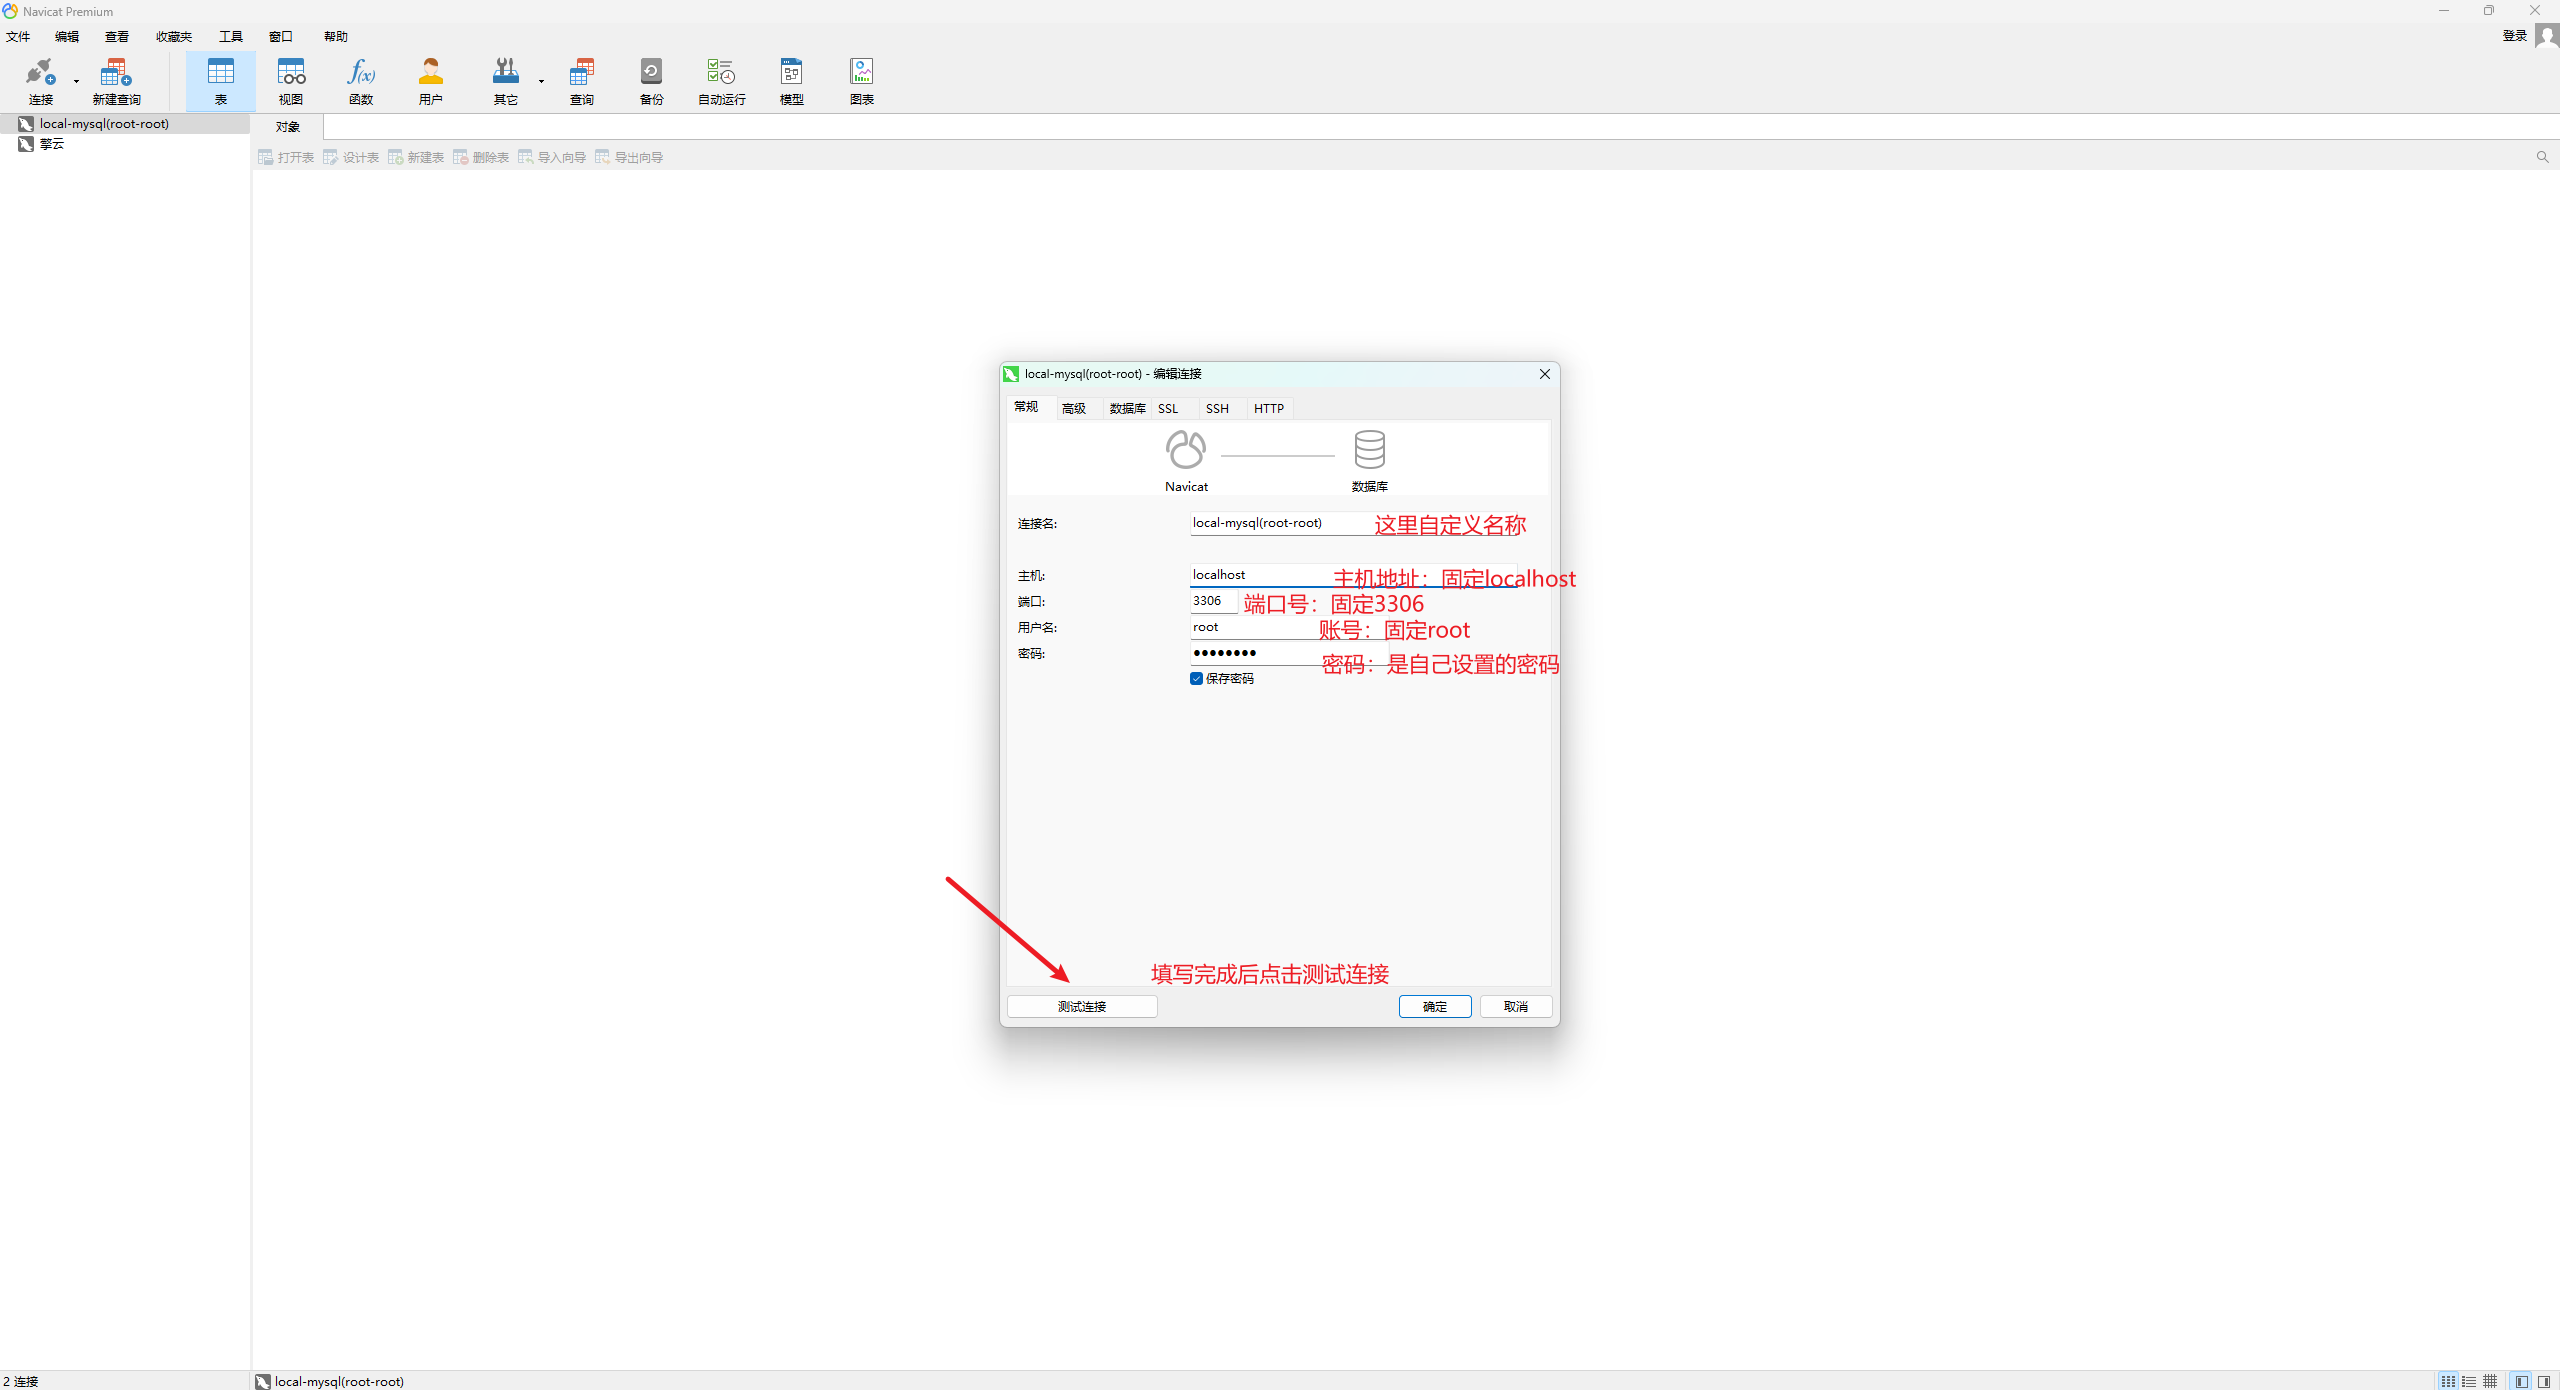Uncheck the 保存密码 (Save Password) checkbox
Image resolution: width=2560 pixels, height=1390 pixels.
click(1196, 678)
